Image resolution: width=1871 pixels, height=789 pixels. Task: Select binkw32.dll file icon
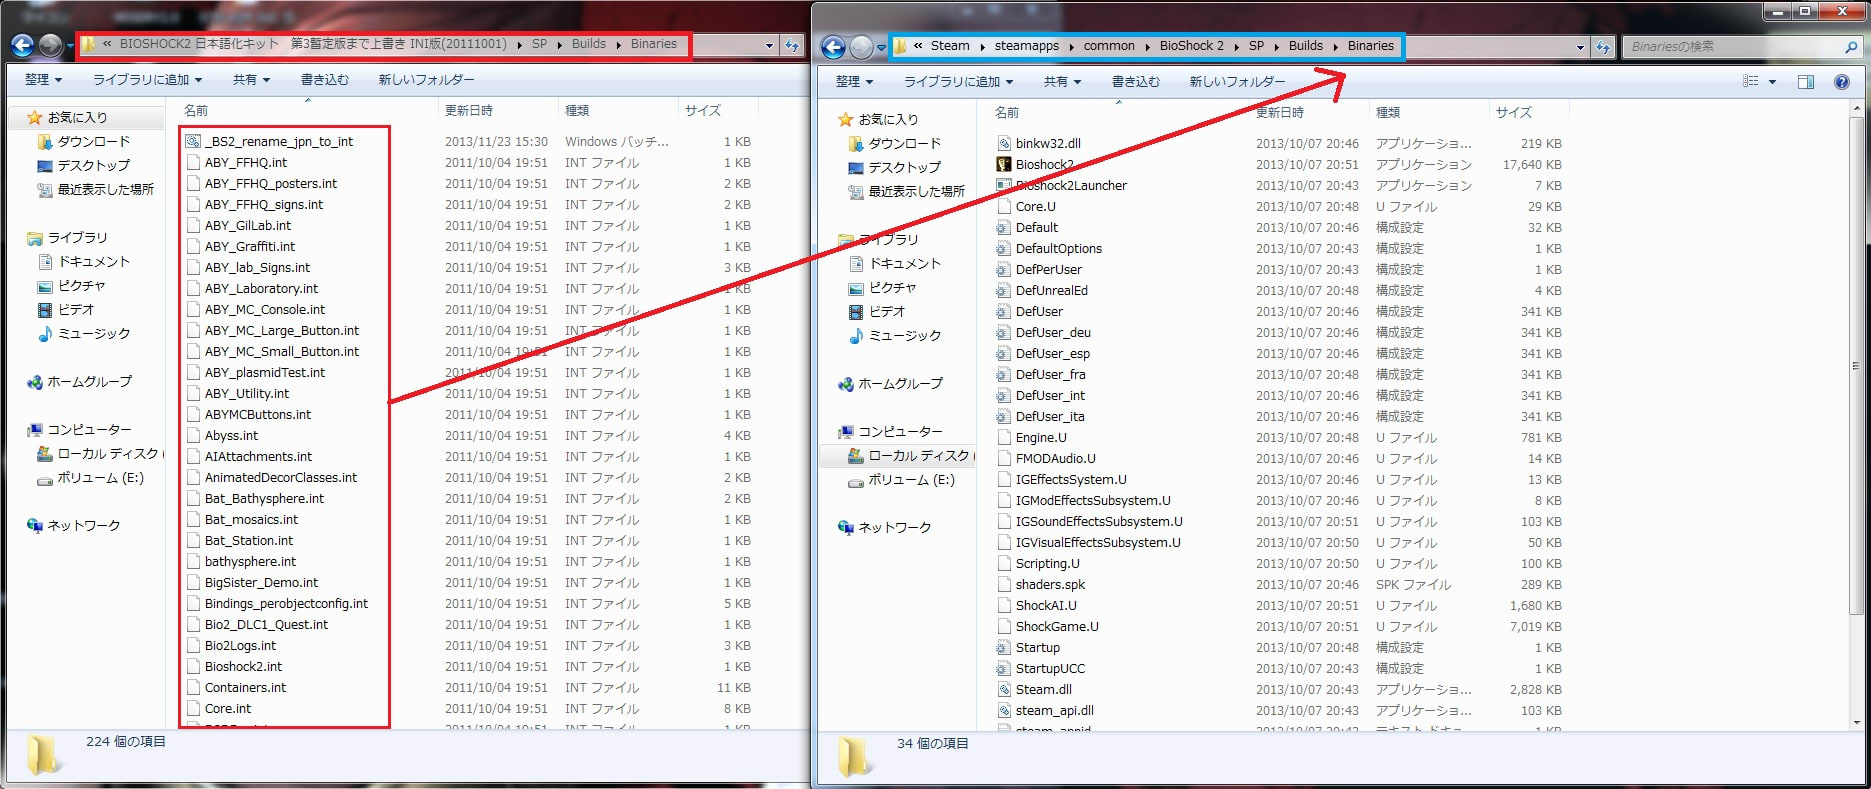point(1004,144)
